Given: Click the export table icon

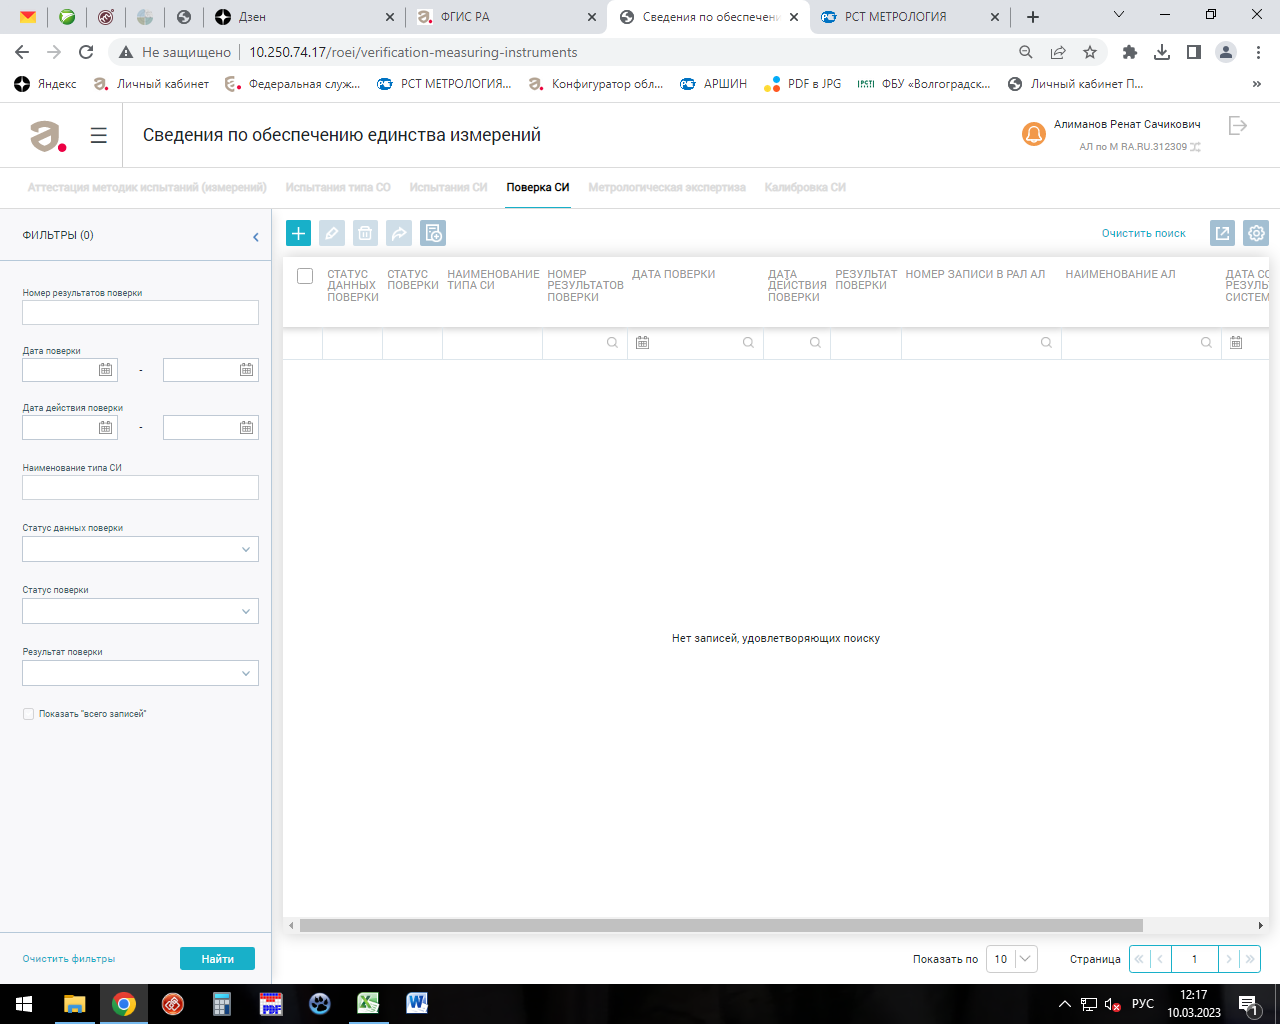Looking at the screenshot, I should (x=1222, y=233).
